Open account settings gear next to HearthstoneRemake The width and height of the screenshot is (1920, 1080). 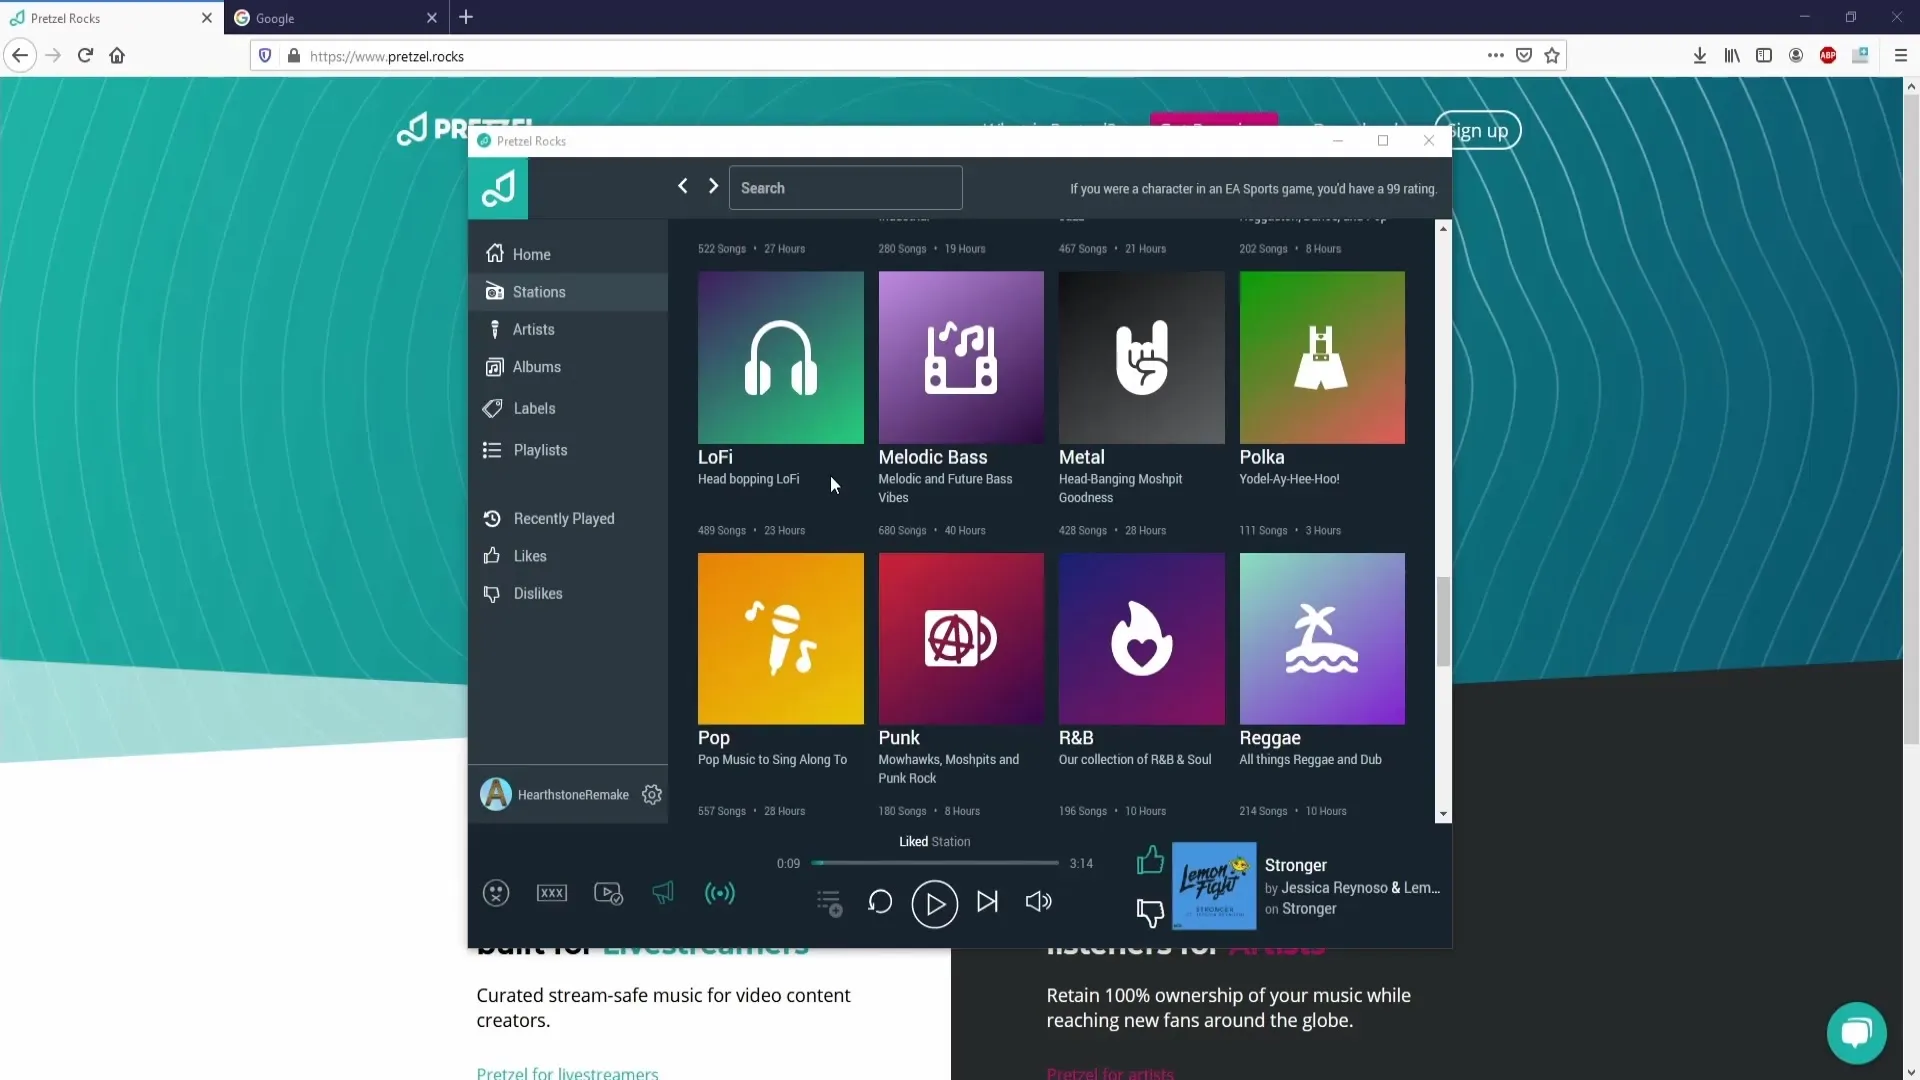click(652, 794)
